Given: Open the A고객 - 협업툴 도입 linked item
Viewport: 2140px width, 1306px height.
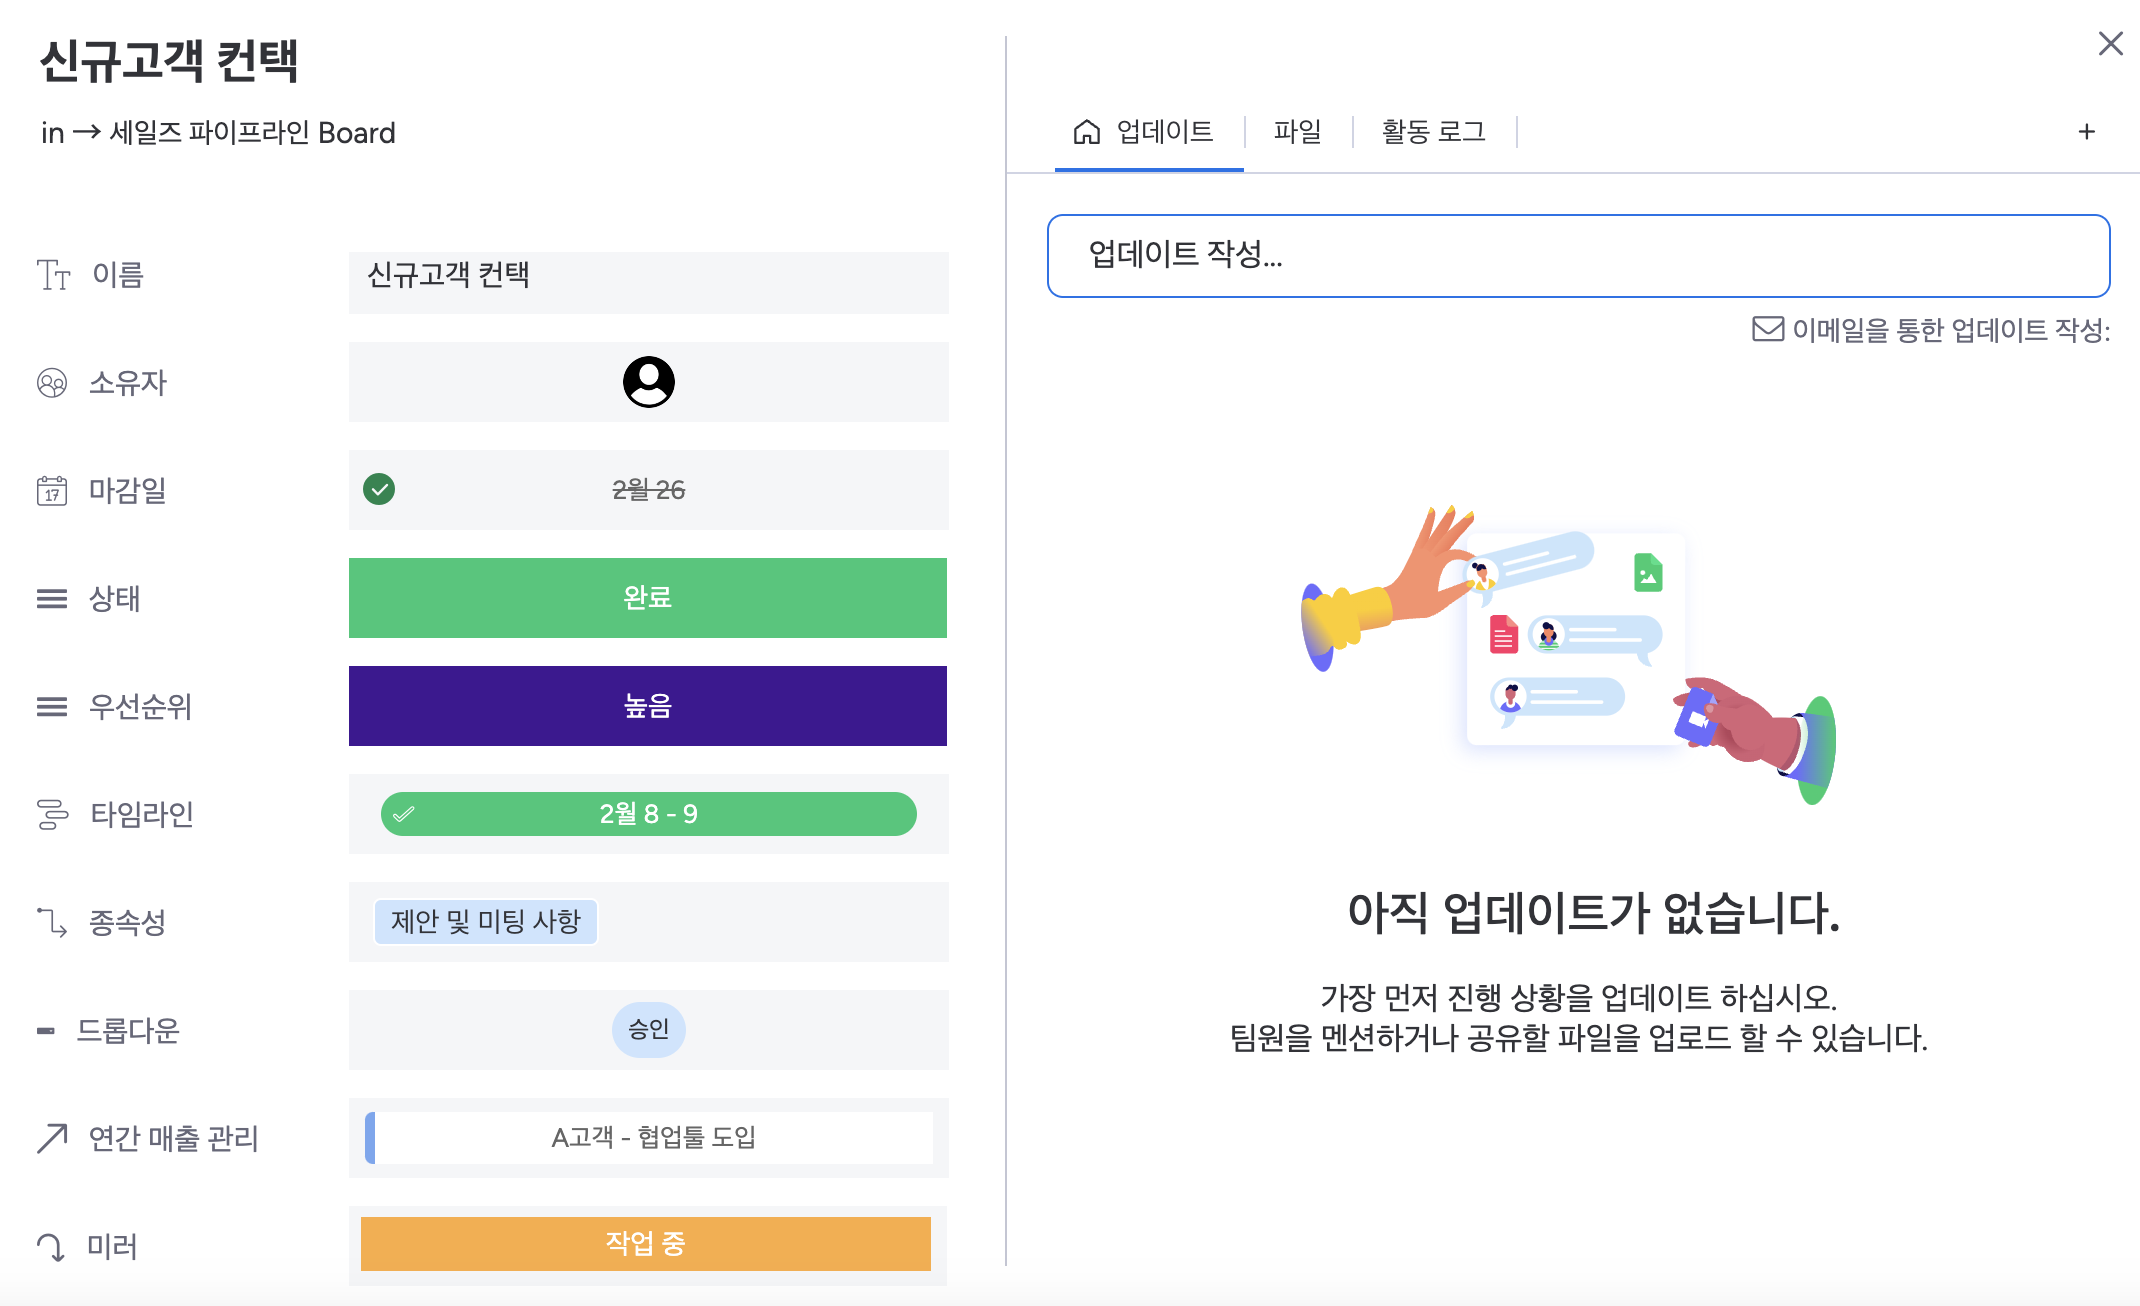Looking at the screenshot, I should (x=653, y=1138).
